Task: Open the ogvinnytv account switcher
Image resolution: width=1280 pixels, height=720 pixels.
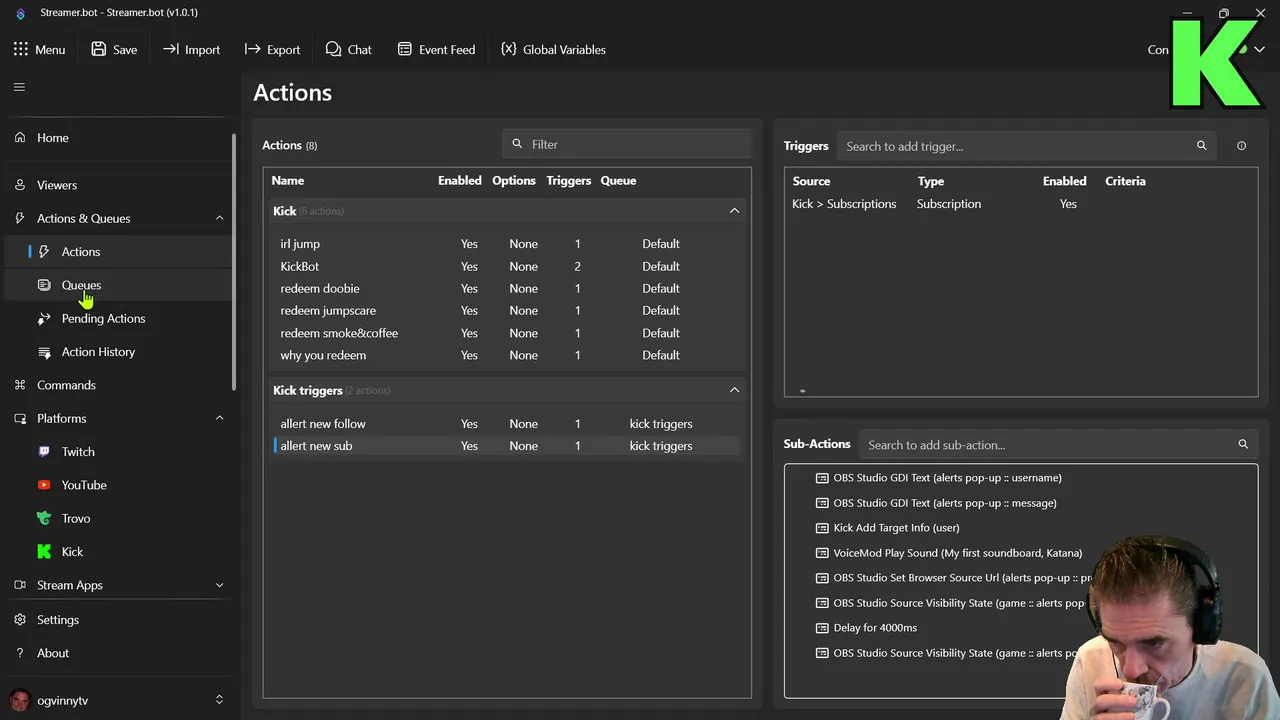Action: pyautogui.click(x=219, y=700)
